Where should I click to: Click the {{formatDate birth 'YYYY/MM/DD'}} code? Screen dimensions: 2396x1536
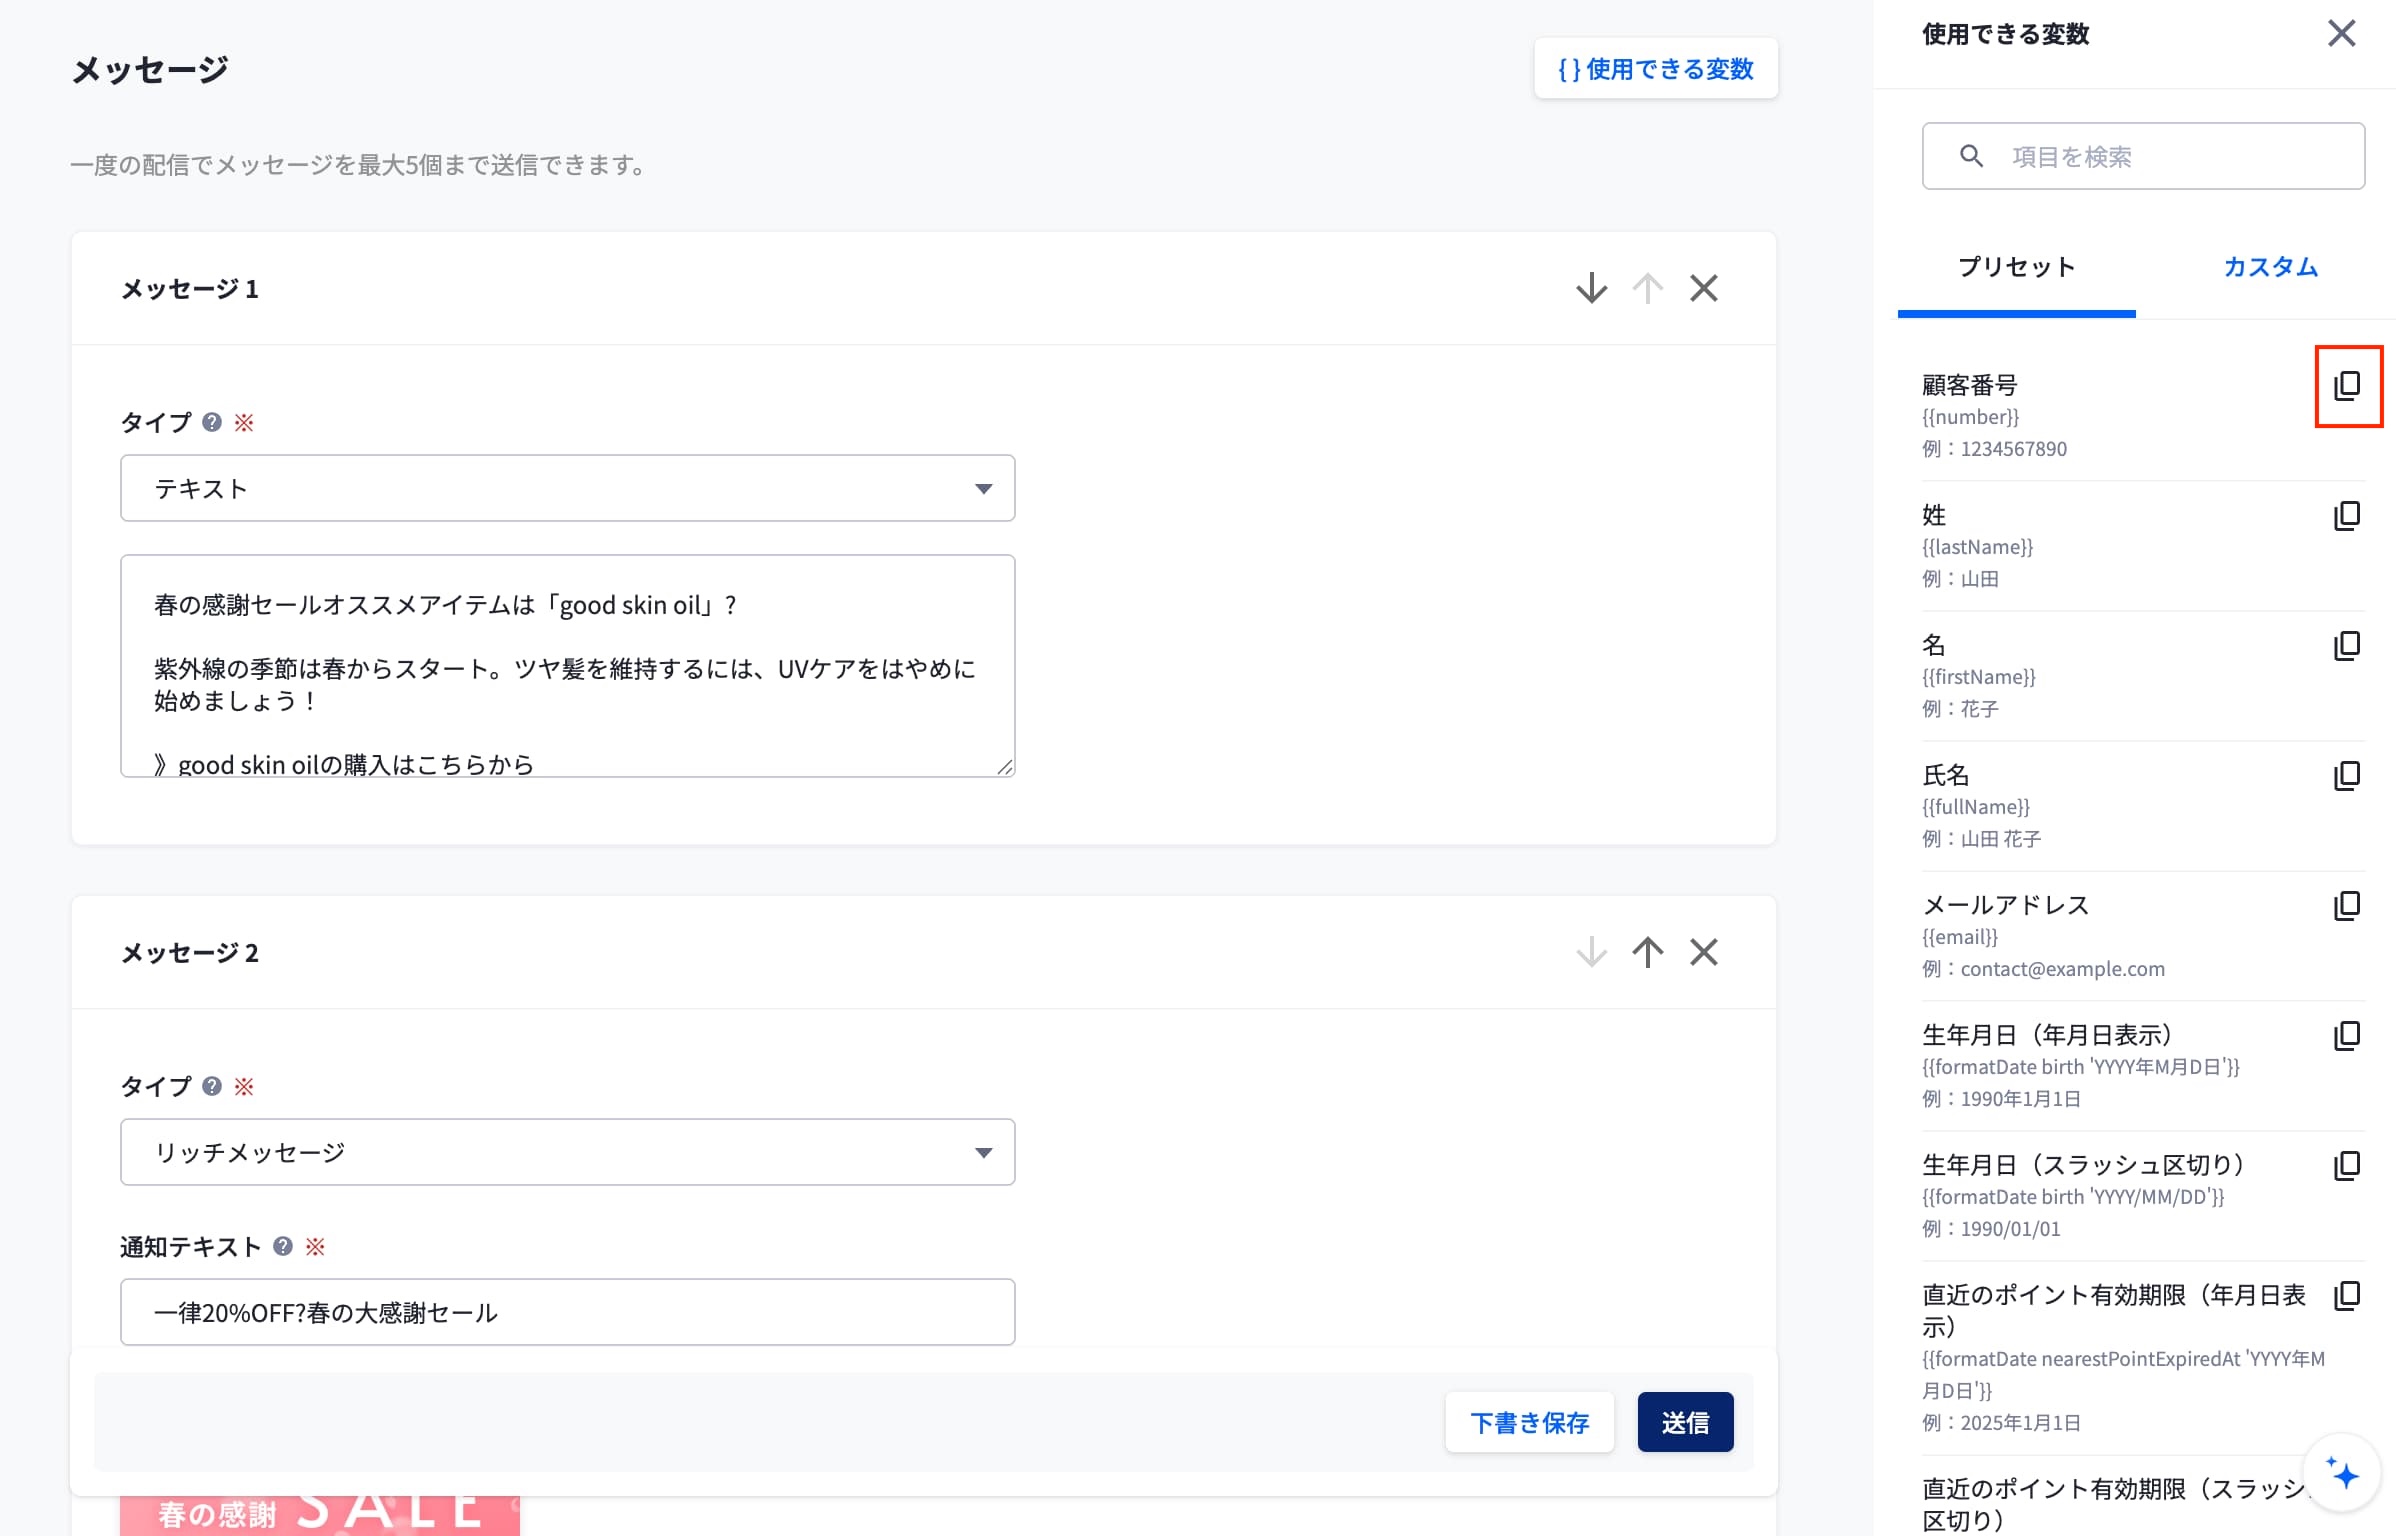click(2073, 1198)
